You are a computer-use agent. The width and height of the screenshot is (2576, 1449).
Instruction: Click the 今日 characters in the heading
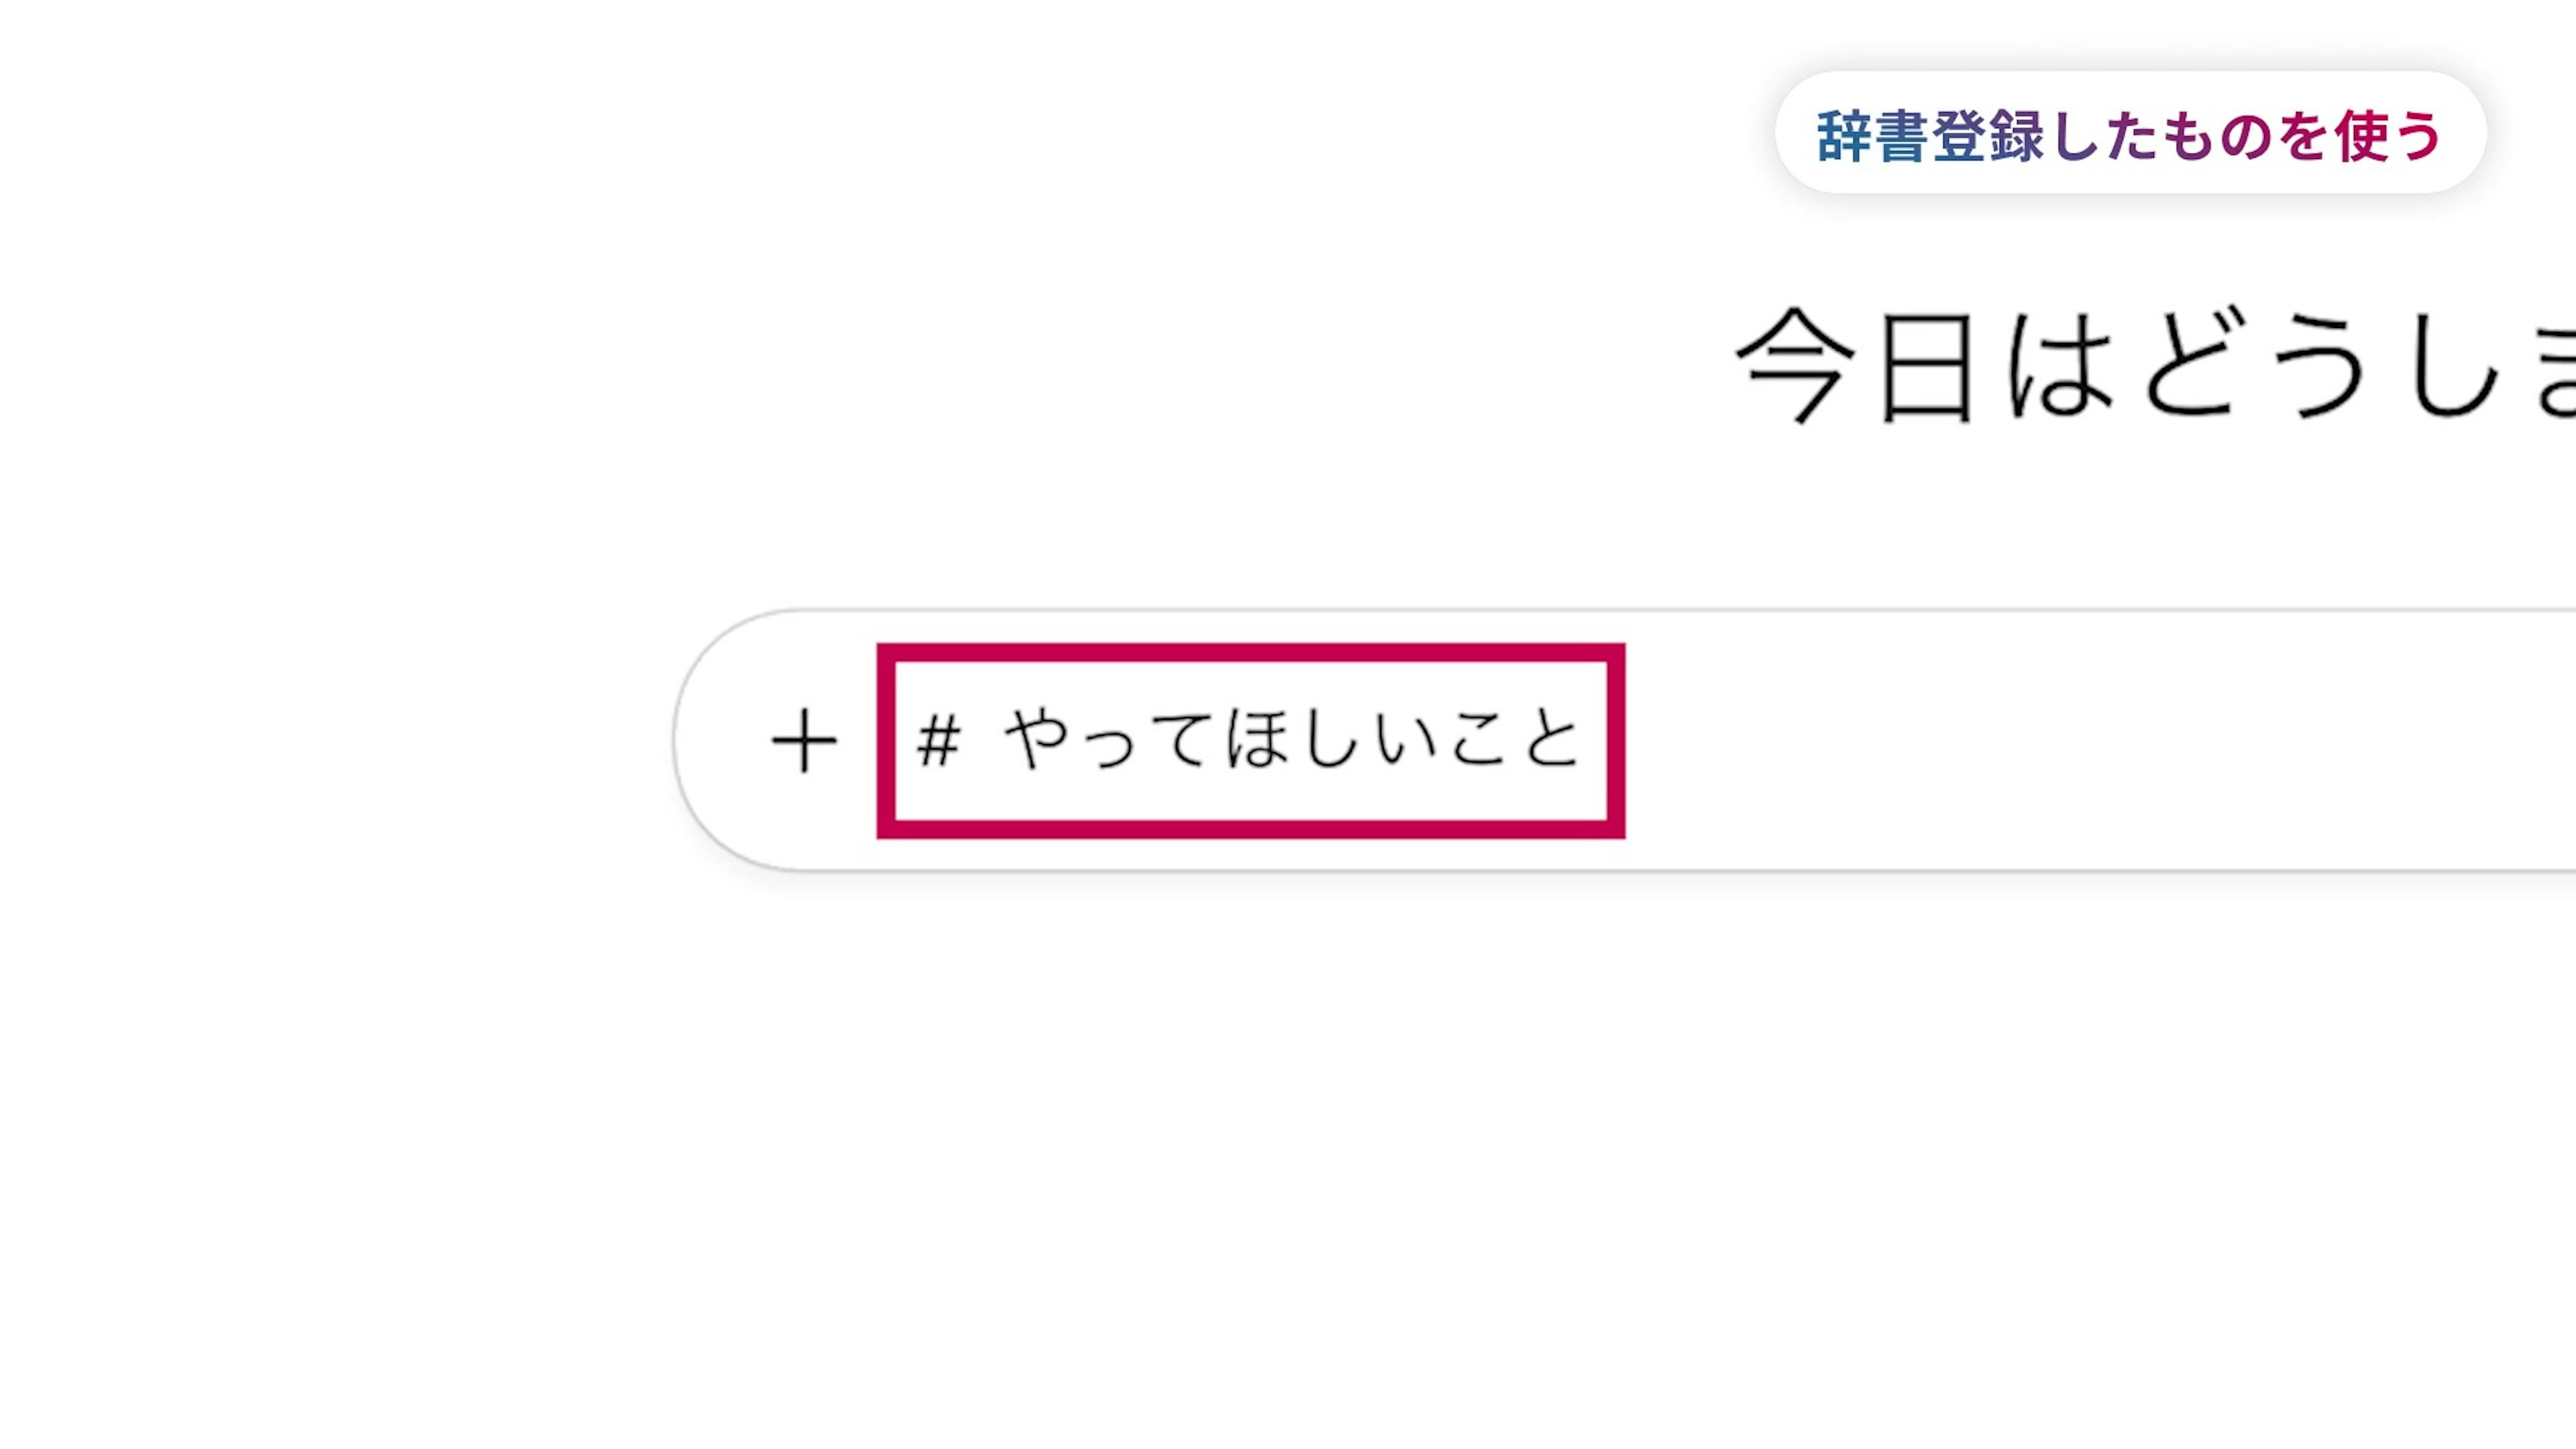coord(1855,366)
